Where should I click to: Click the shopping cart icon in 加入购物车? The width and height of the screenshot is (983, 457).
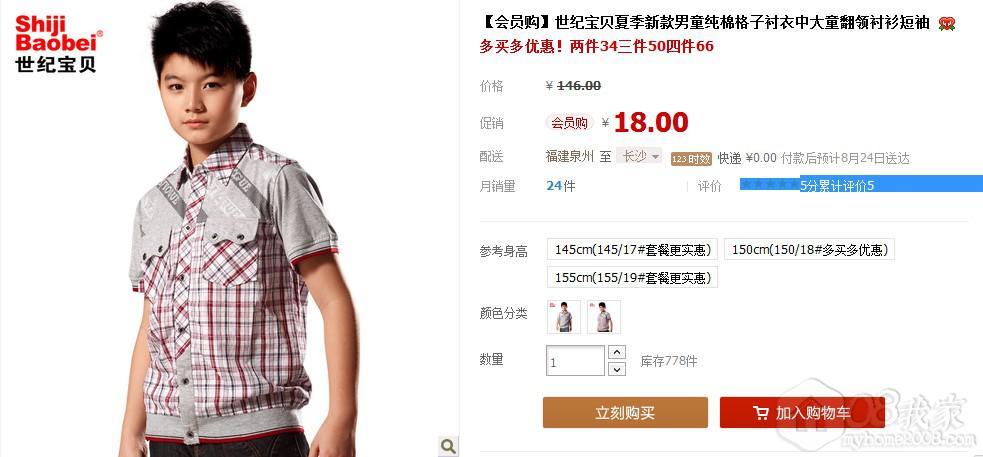(760, 413)
